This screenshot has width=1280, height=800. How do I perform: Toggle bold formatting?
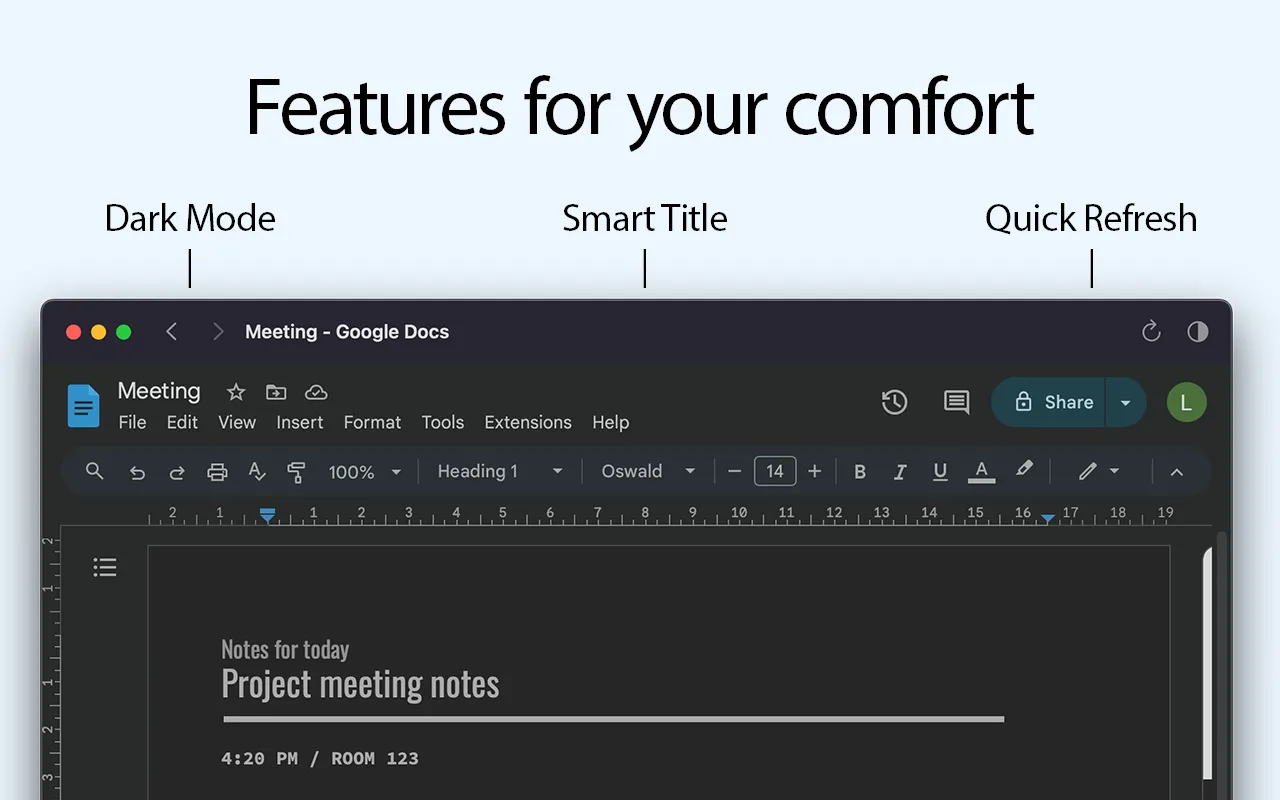coord(859,471)
